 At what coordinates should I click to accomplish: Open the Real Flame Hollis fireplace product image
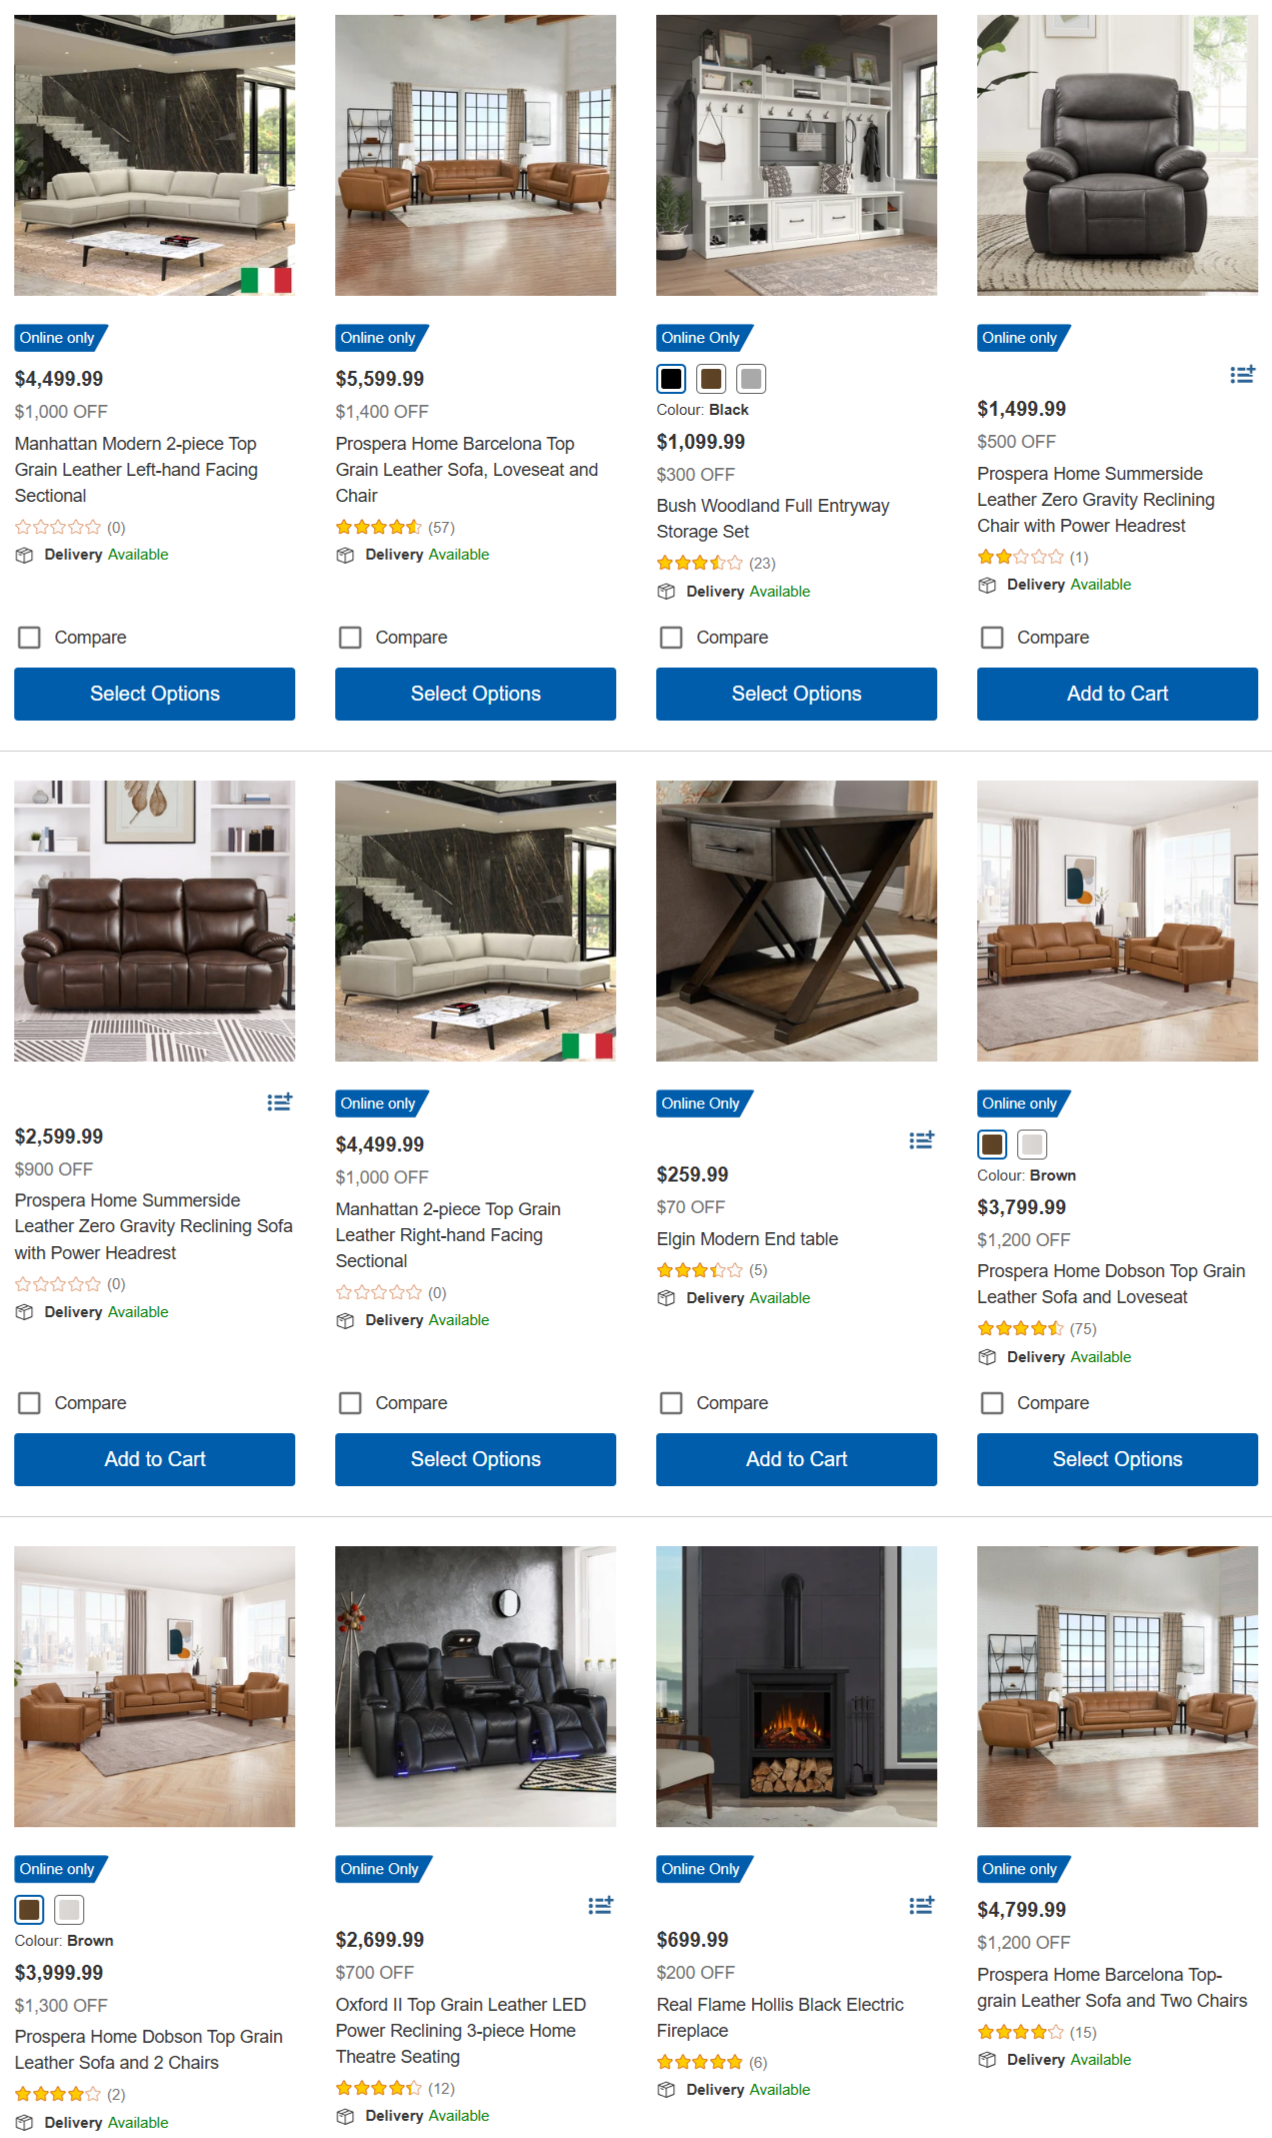coord(796,1686)
